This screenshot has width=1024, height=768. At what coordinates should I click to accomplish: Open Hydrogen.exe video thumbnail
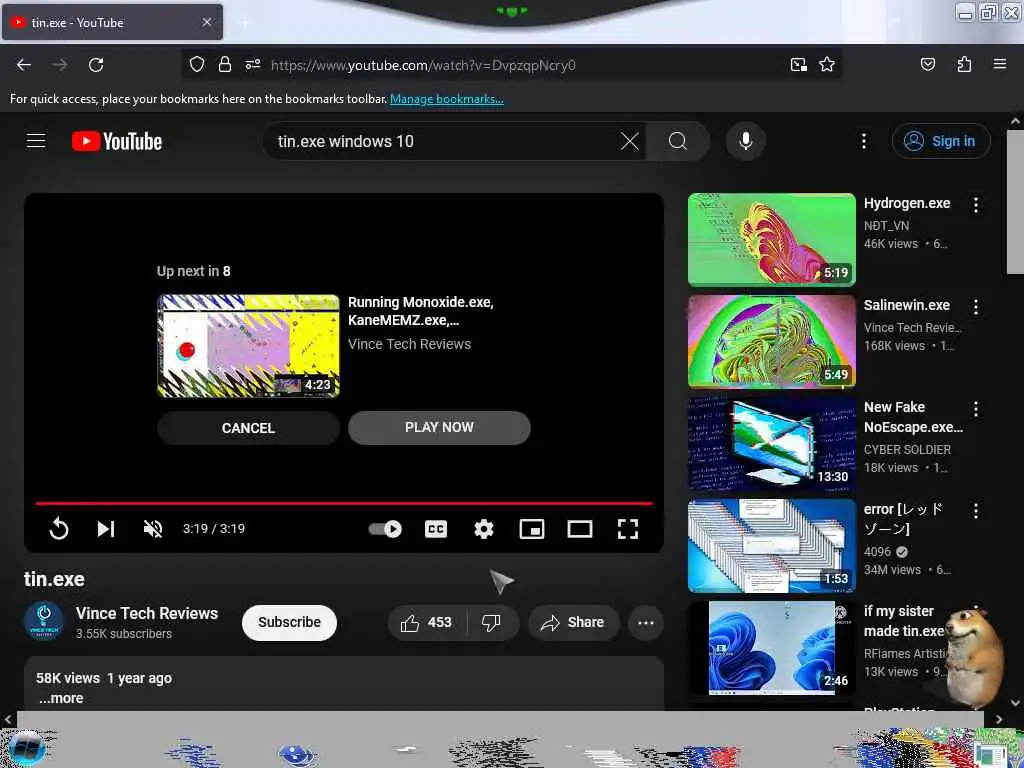(x=771, y=240)
